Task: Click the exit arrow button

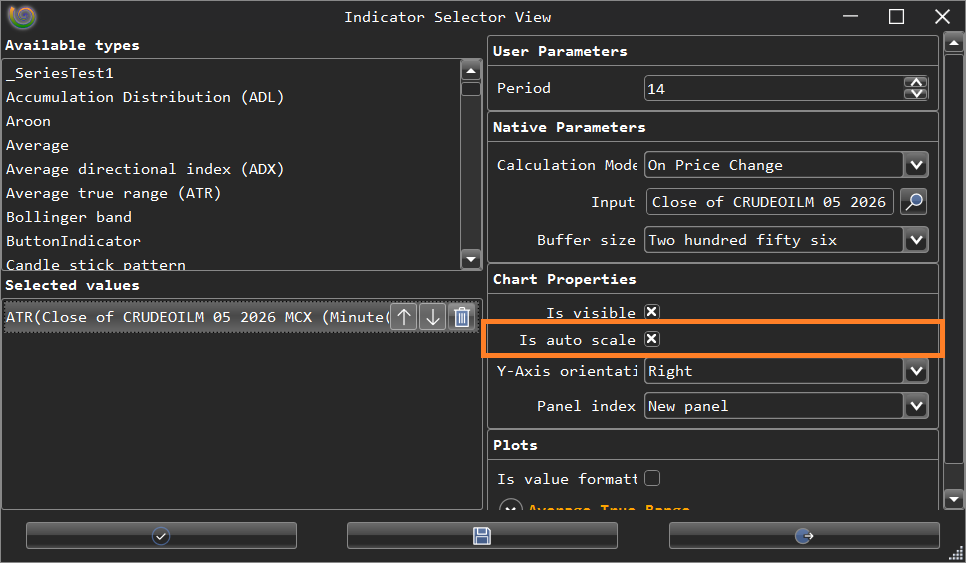Action: pyautogui.click(x=804, y=536)
